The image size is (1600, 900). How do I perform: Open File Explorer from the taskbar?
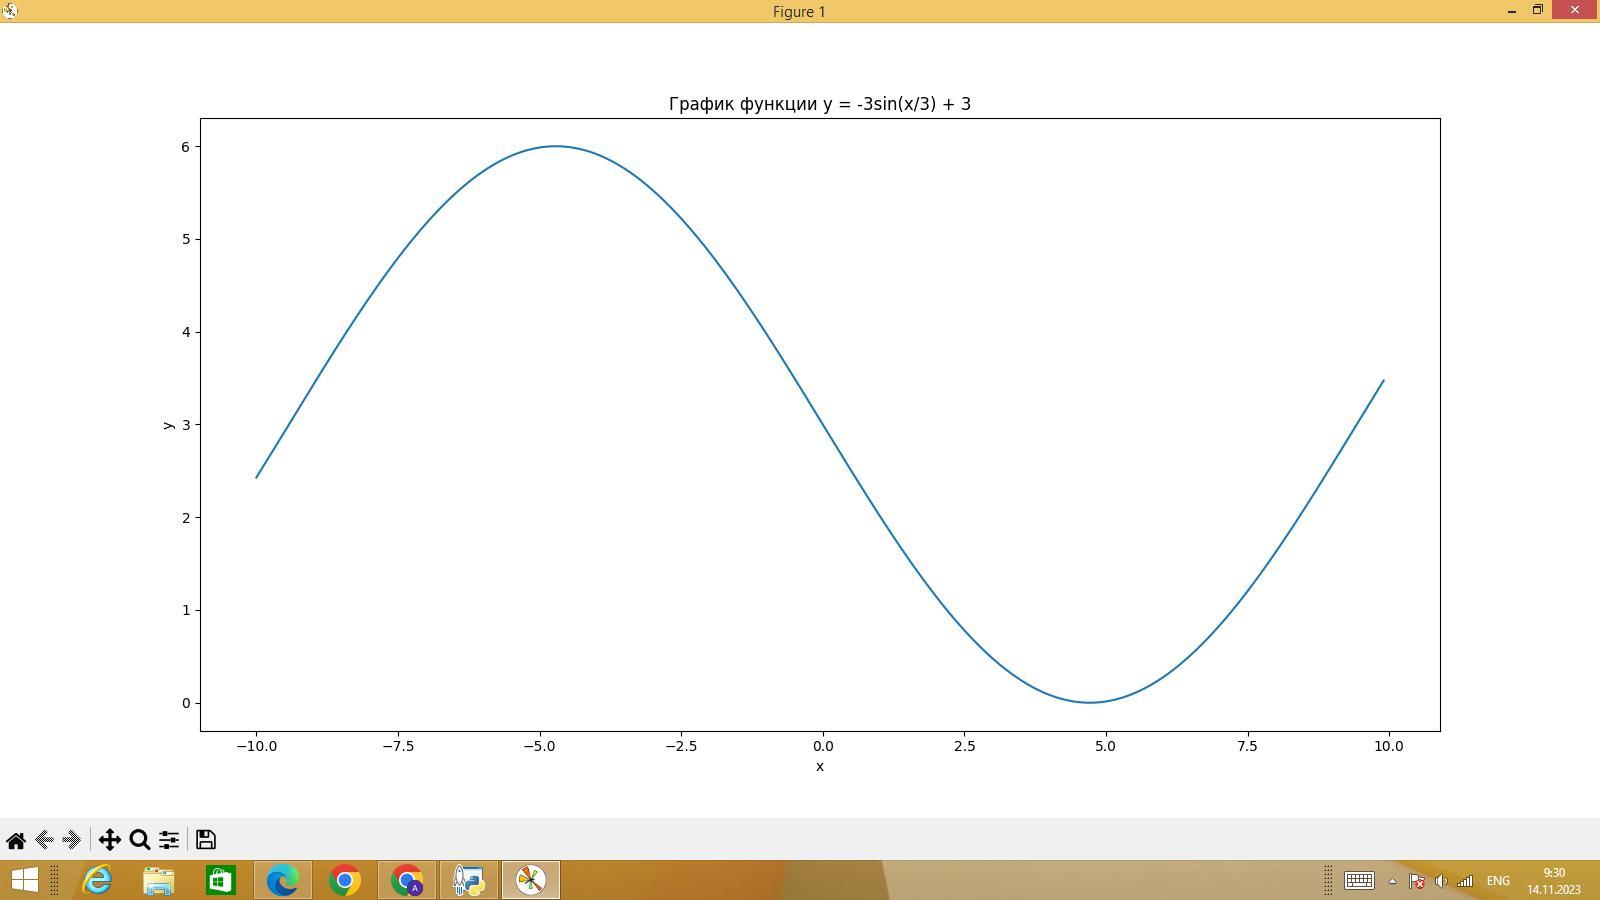(159, 880)
